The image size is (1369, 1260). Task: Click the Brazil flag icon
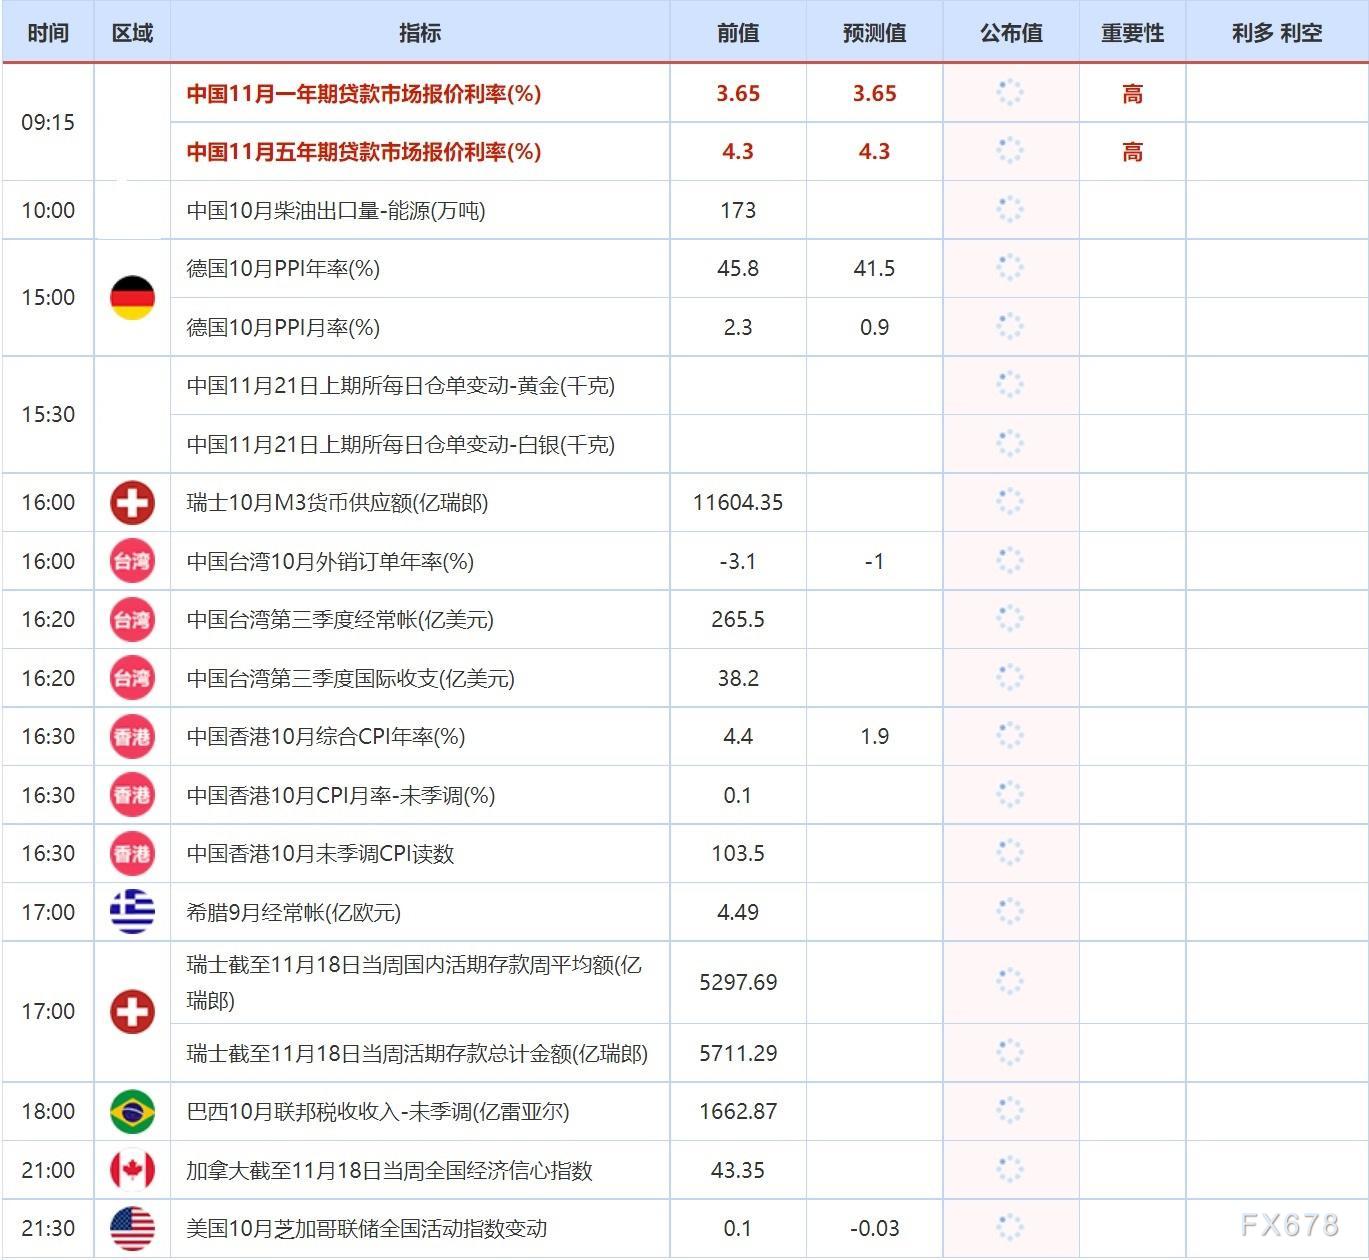pyautogui.click(x=132, y=1111)
